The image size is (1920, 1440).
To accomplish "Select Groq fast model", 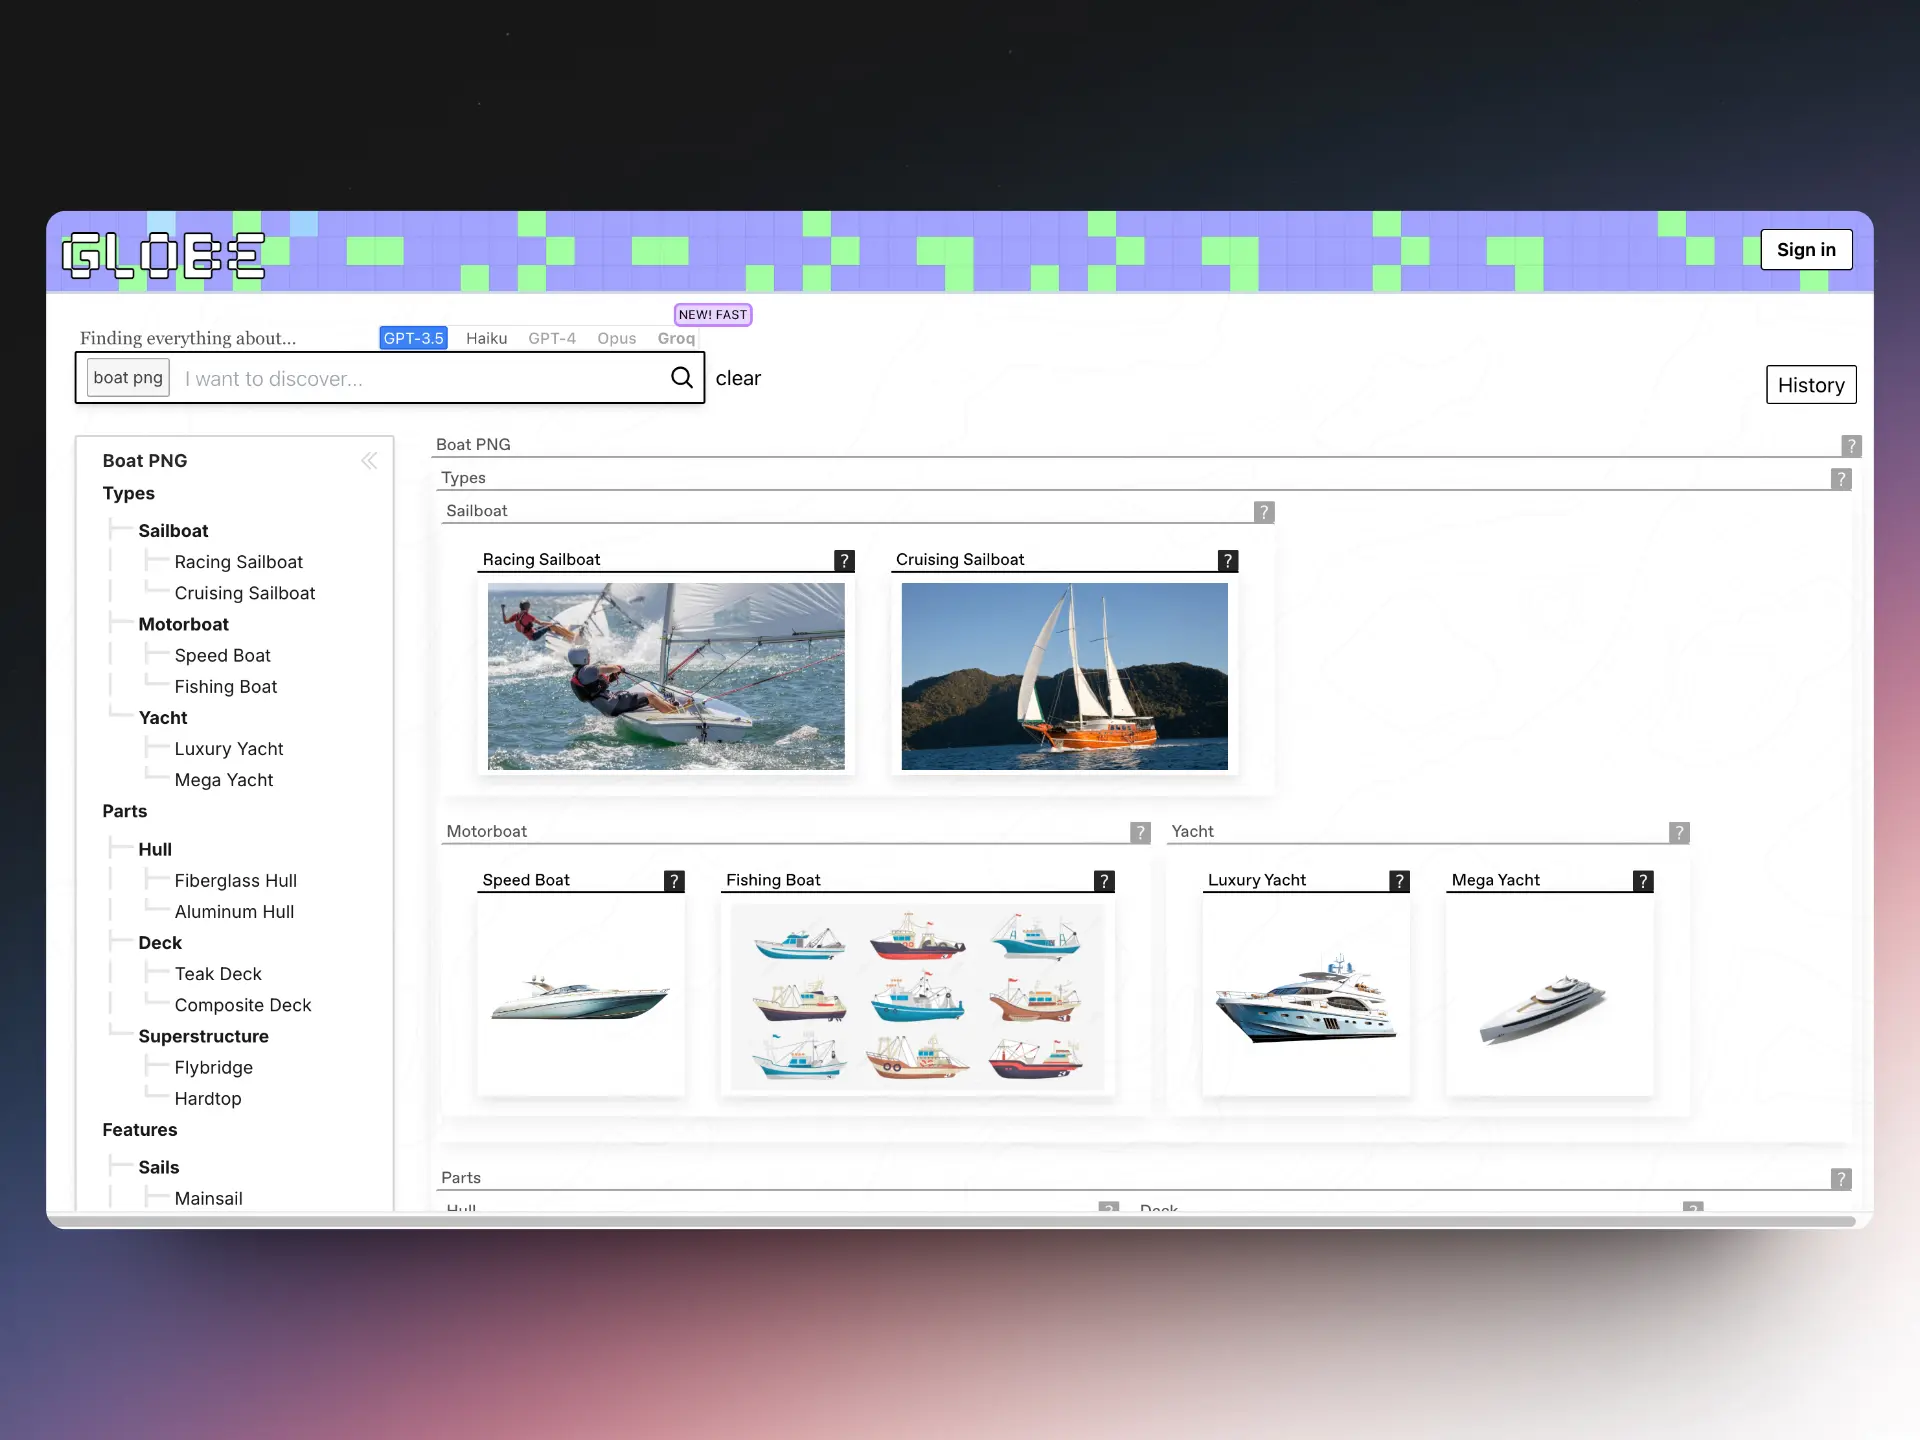I will pos(676,339).
